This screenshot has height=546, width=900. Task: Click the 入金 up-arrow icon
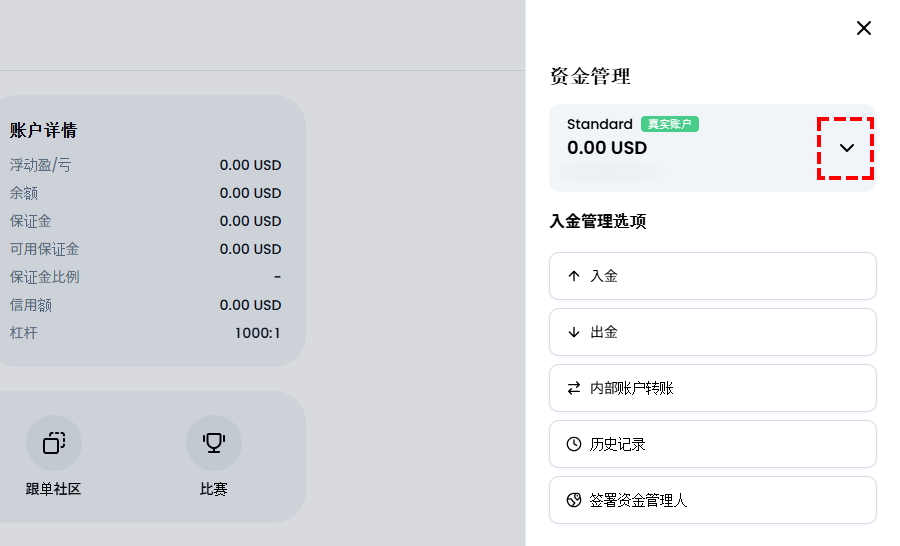tap(573, 276)
